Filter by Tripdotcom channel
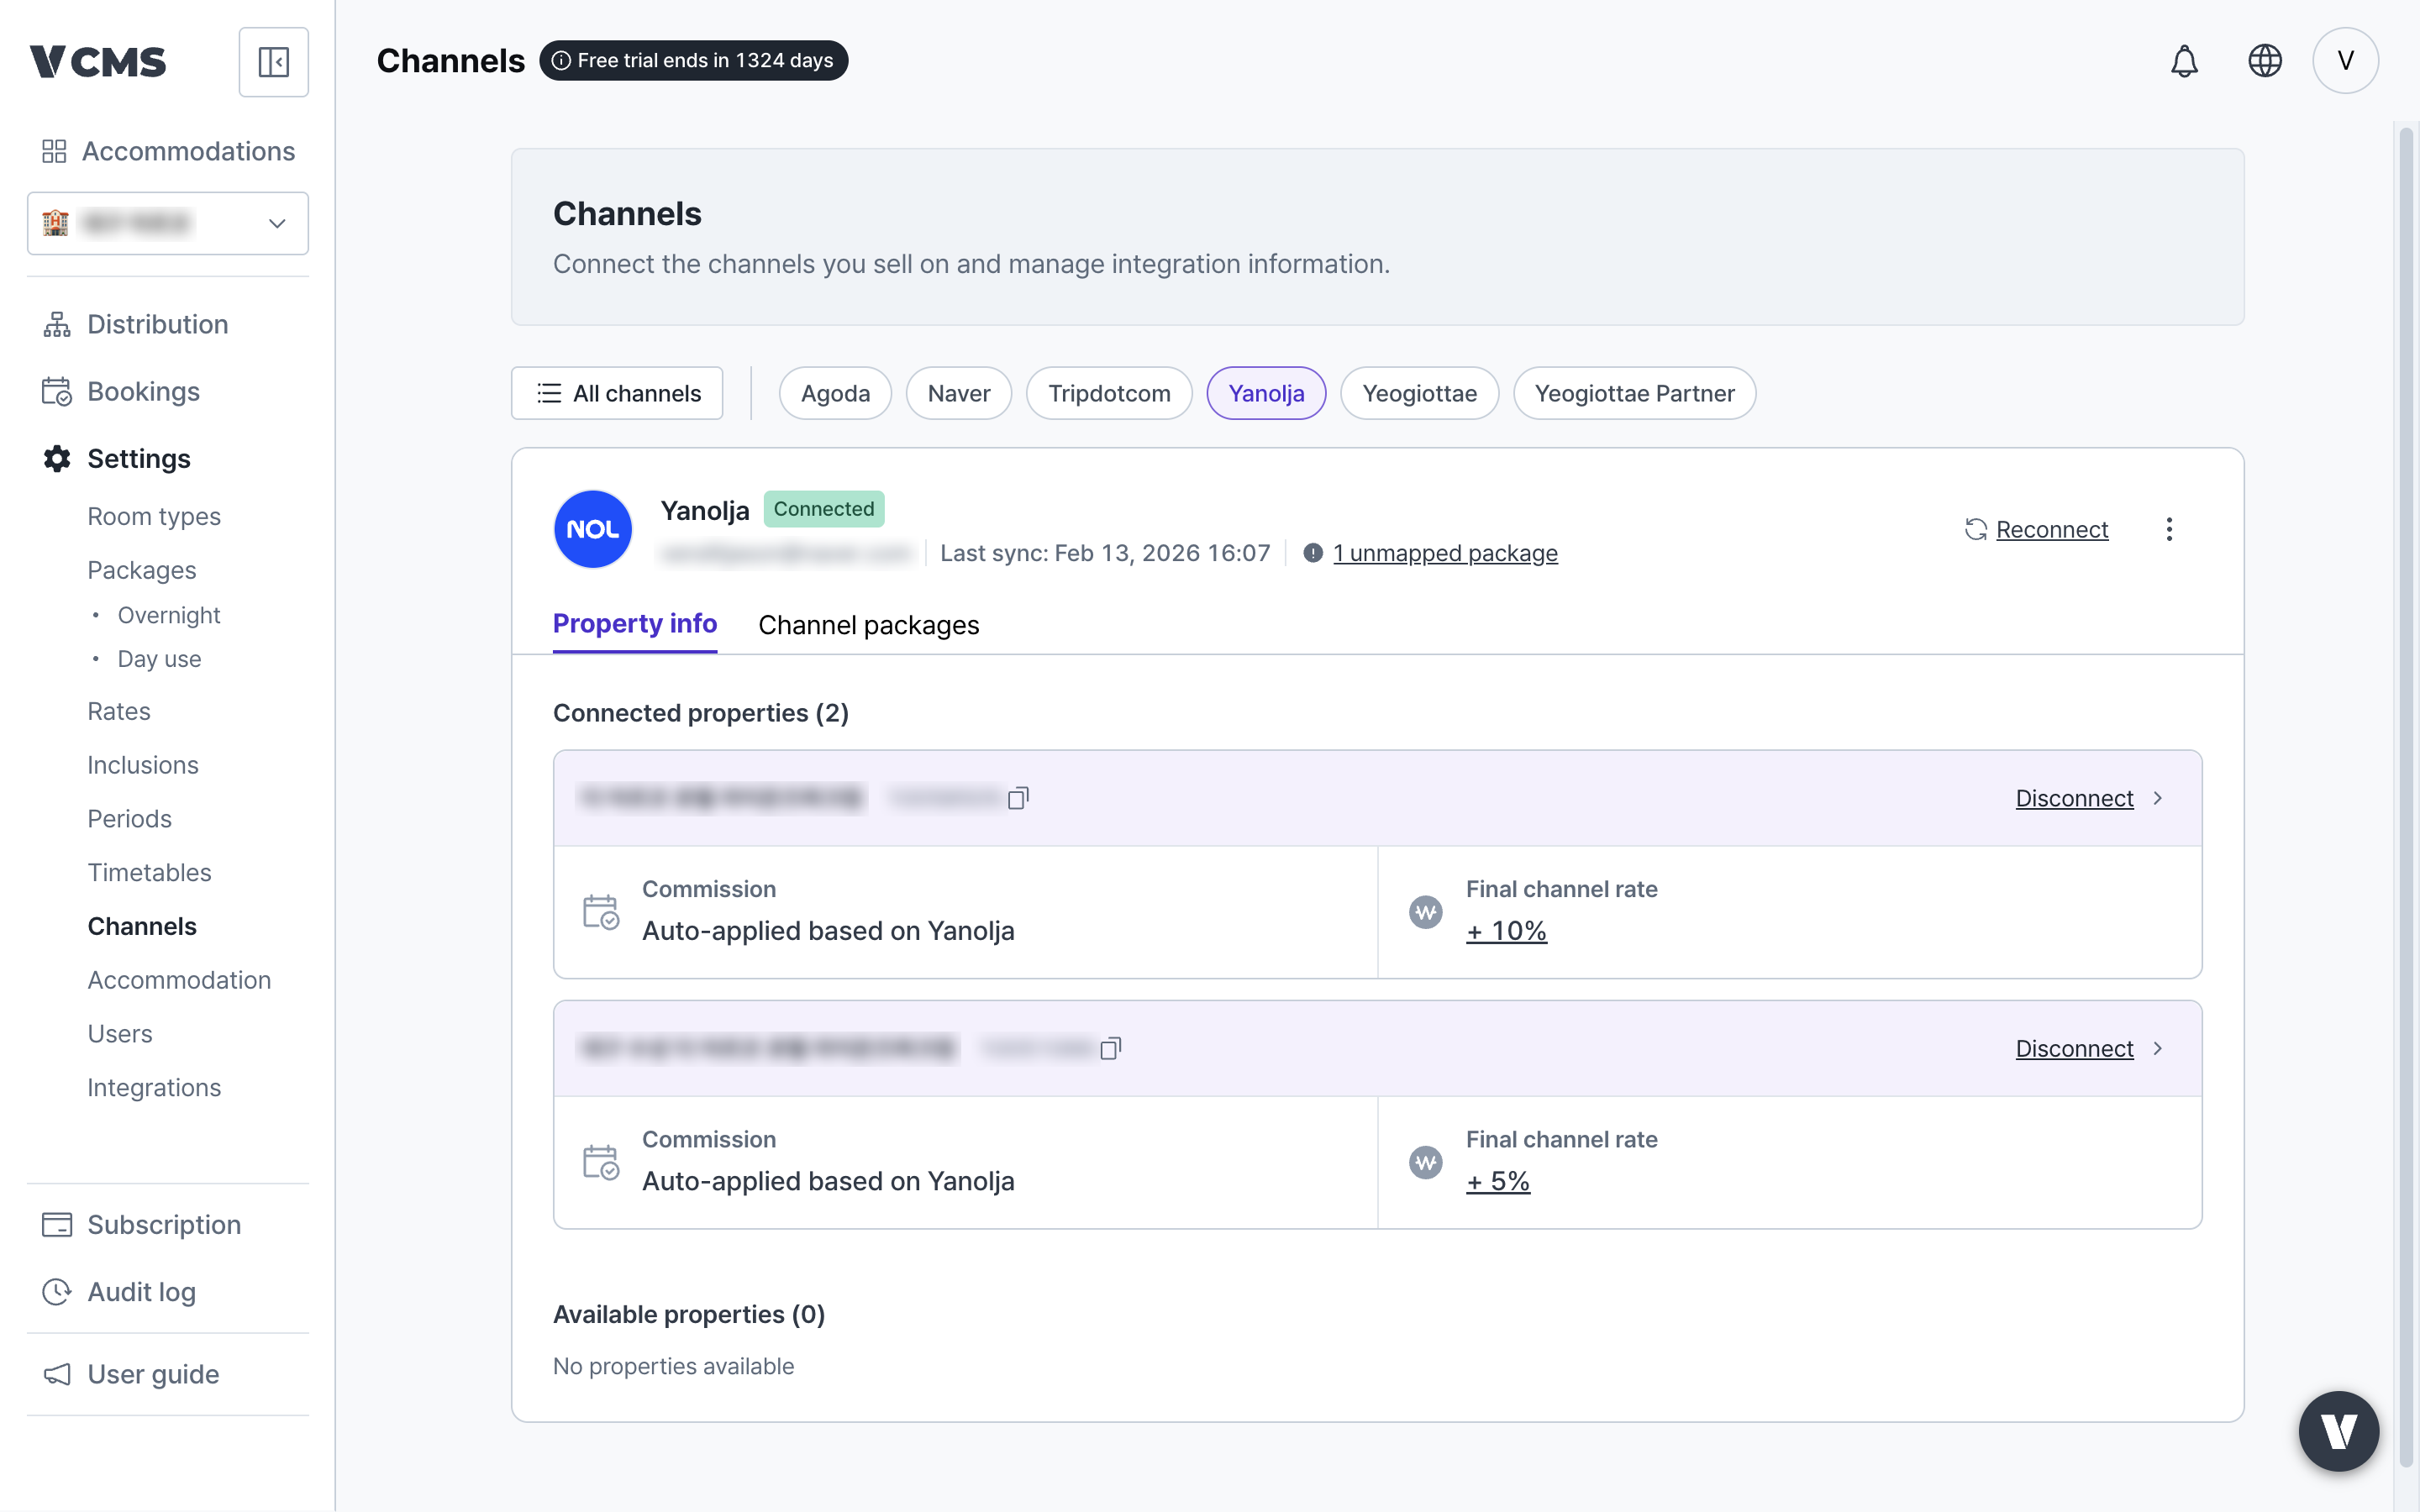 [x=1109, y=393]
